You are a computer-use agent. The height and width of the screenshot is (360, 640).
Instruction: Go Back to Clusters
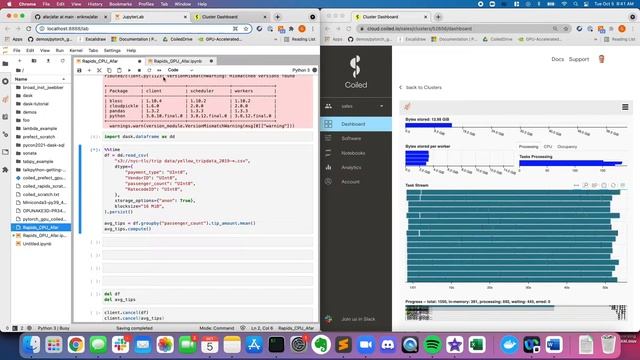[x=420, y=87]
